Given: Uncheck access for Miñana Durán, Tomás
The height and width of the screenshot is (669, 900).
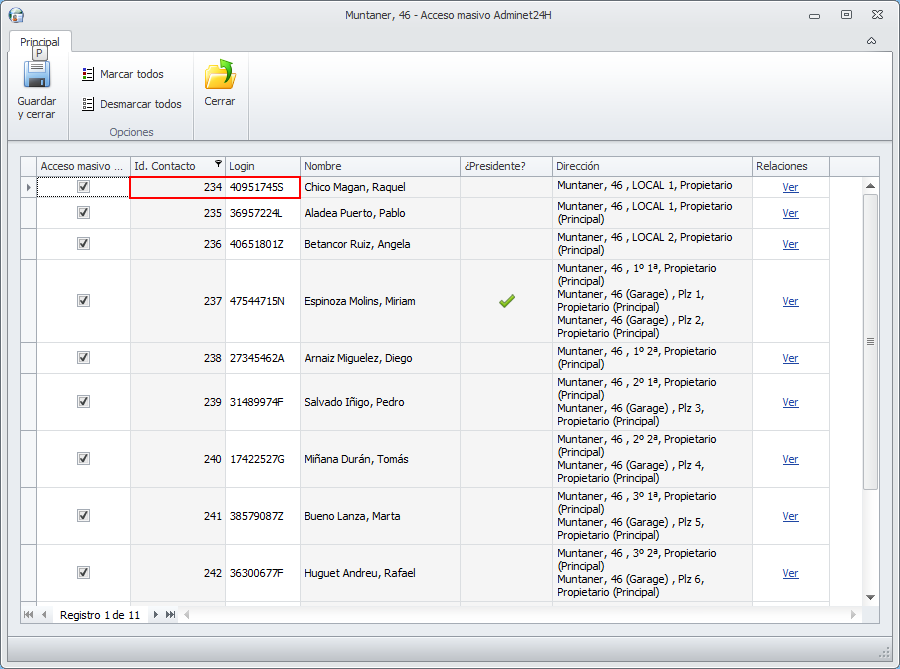Looking at the screenshot, I should [83, 458].
